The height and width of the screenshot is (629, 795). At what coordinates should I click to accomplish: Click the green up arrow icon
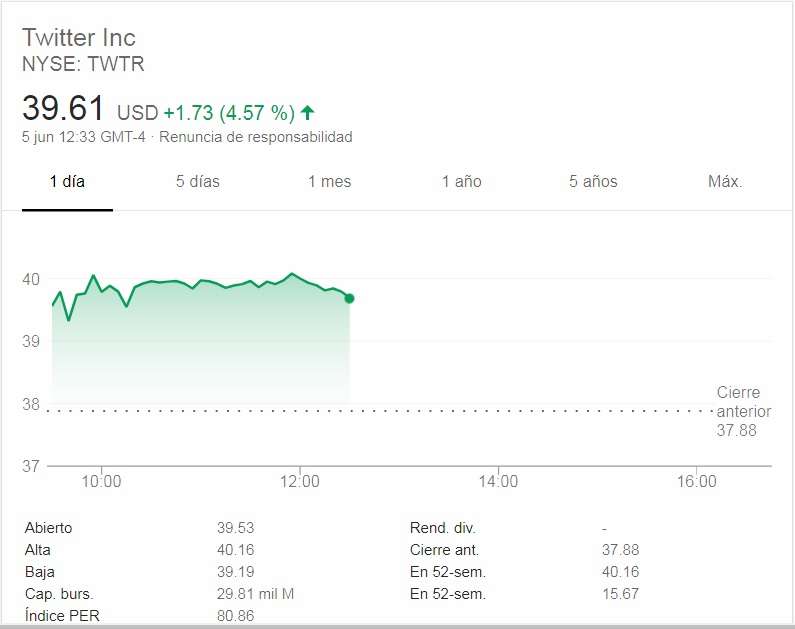click(x=307, y=112)
